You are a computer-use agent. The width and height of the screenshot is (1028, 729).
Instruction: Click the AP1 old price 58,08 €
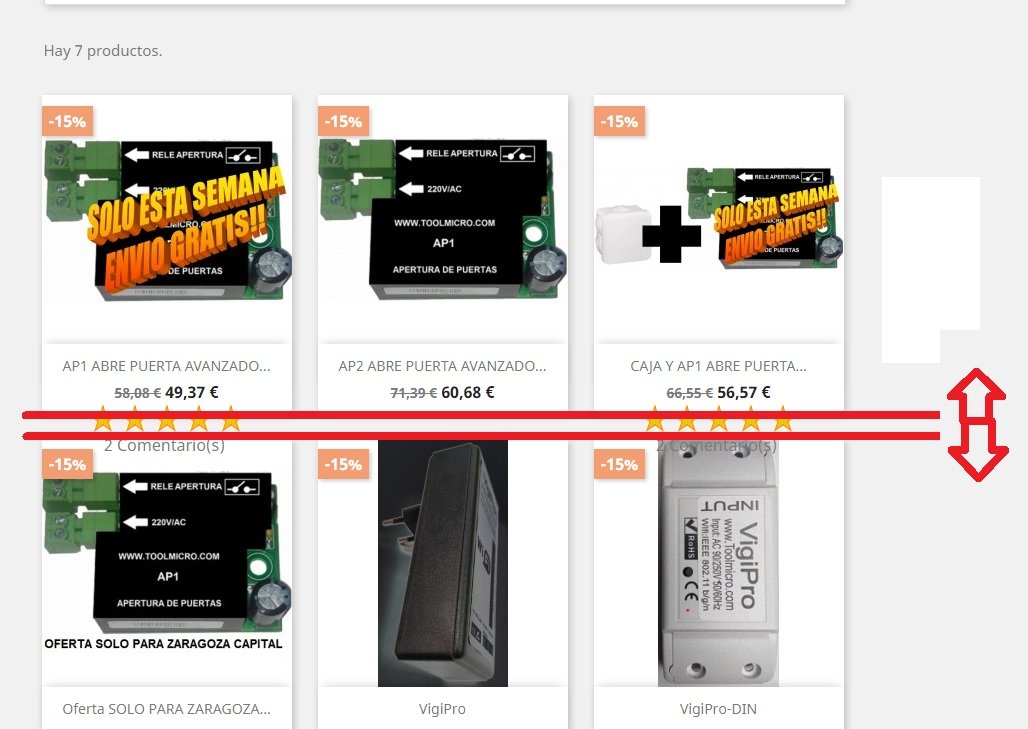138,393
